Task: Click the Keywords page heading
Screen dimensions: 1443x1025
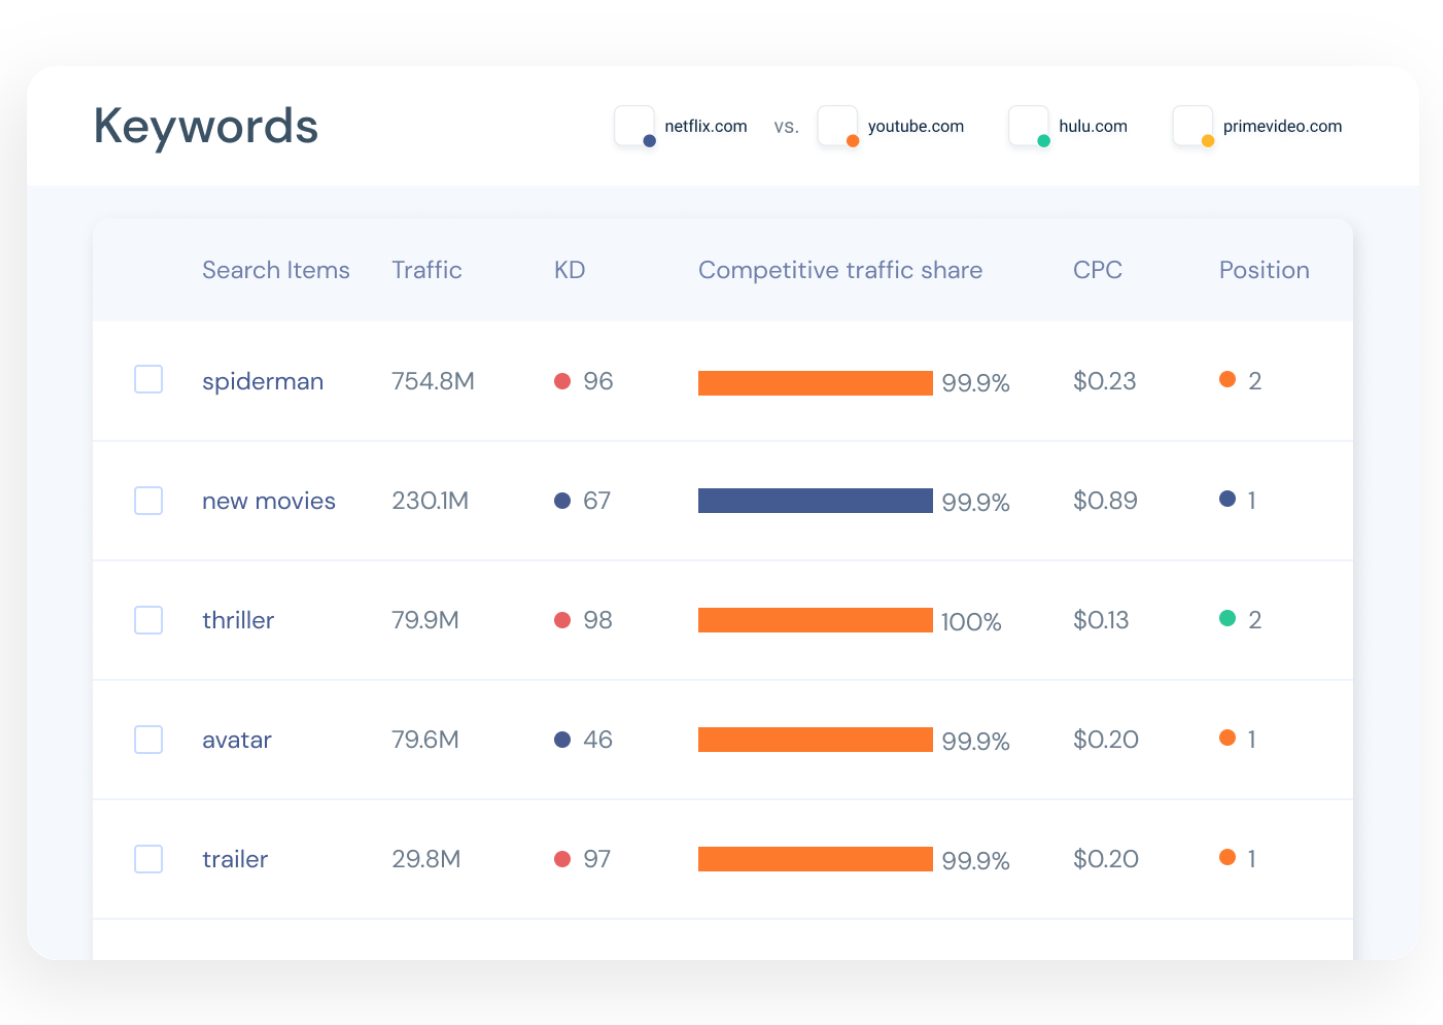Action: (205, 125)
